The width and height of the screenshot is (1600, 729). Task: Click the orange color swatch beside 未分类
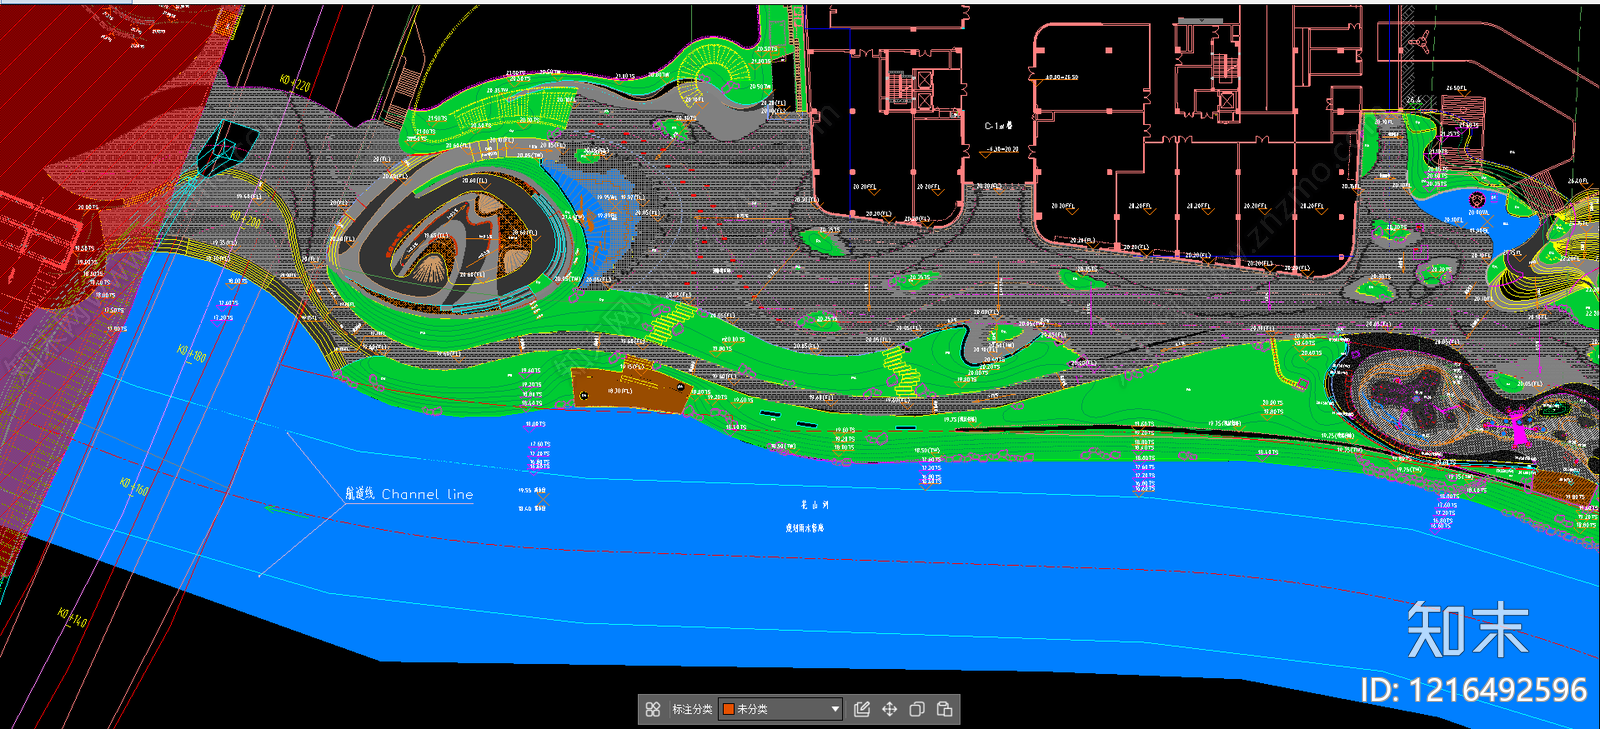pyautogui.click(x=729, y=709)
